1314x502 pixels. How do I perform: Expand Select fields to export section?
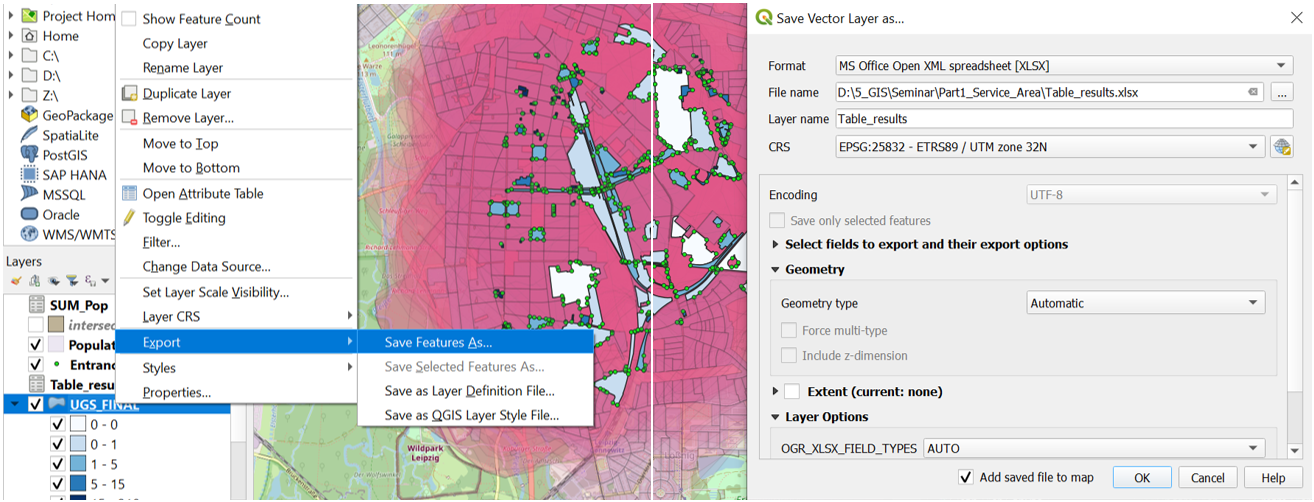tap(777, 244)
